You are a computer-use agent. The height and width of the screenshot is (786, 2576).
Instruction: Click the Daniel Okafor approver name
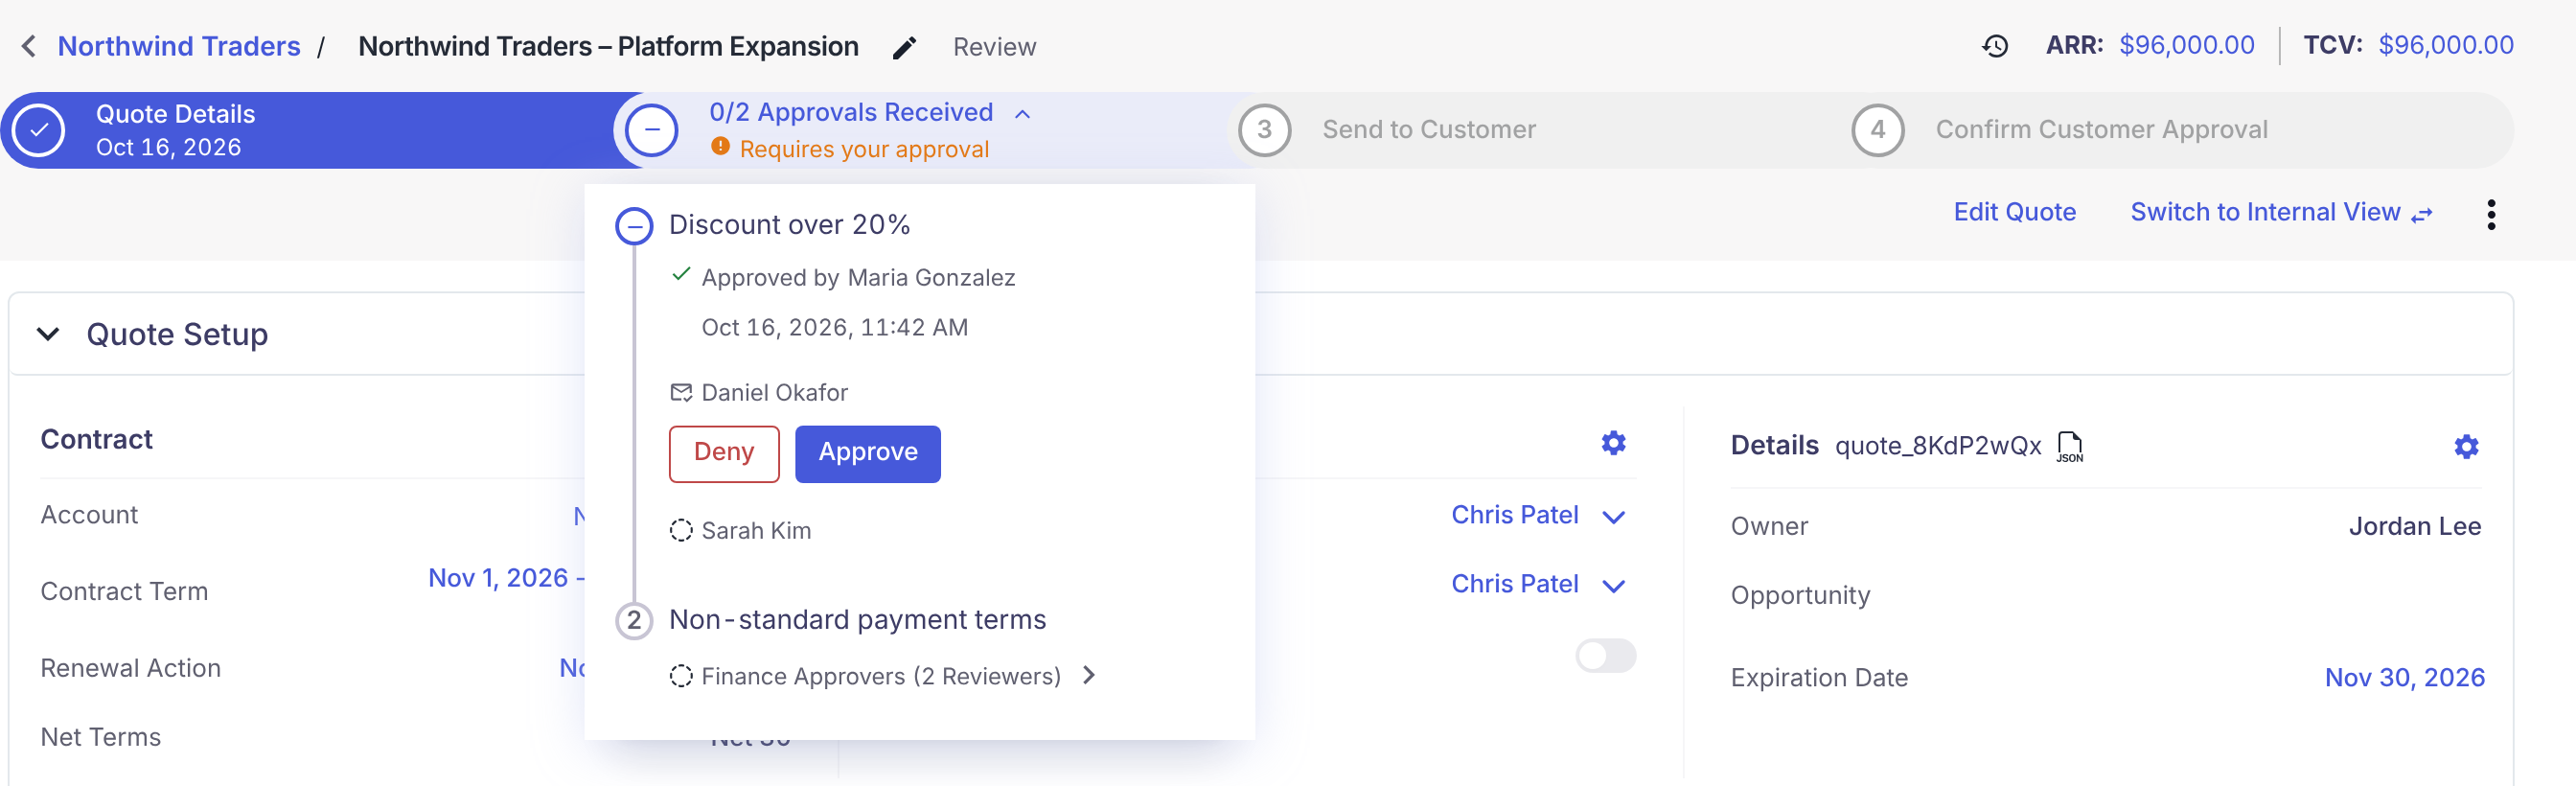pos(774,392)
